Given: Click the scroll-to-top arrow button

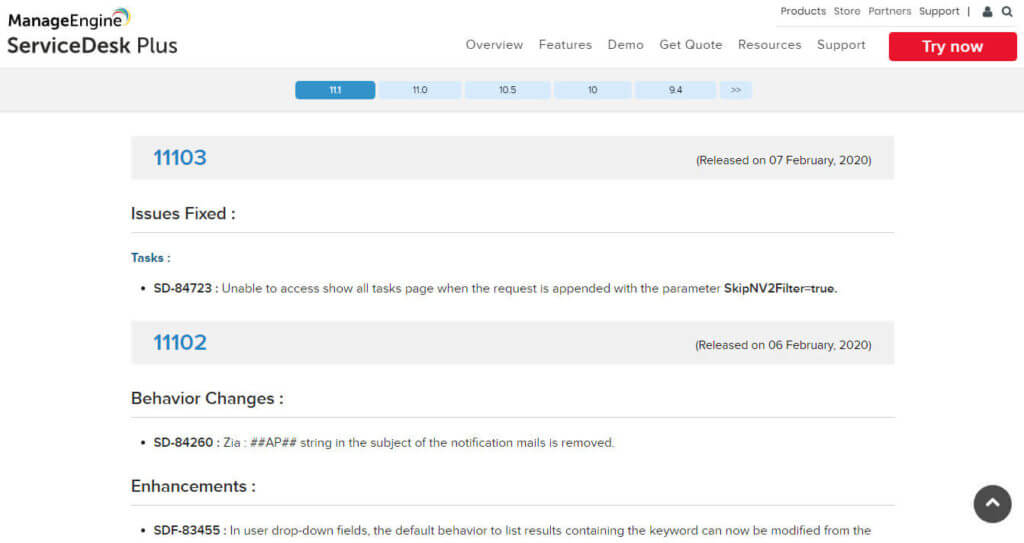Looking at the screenshot, I should [x=992, y=503].
